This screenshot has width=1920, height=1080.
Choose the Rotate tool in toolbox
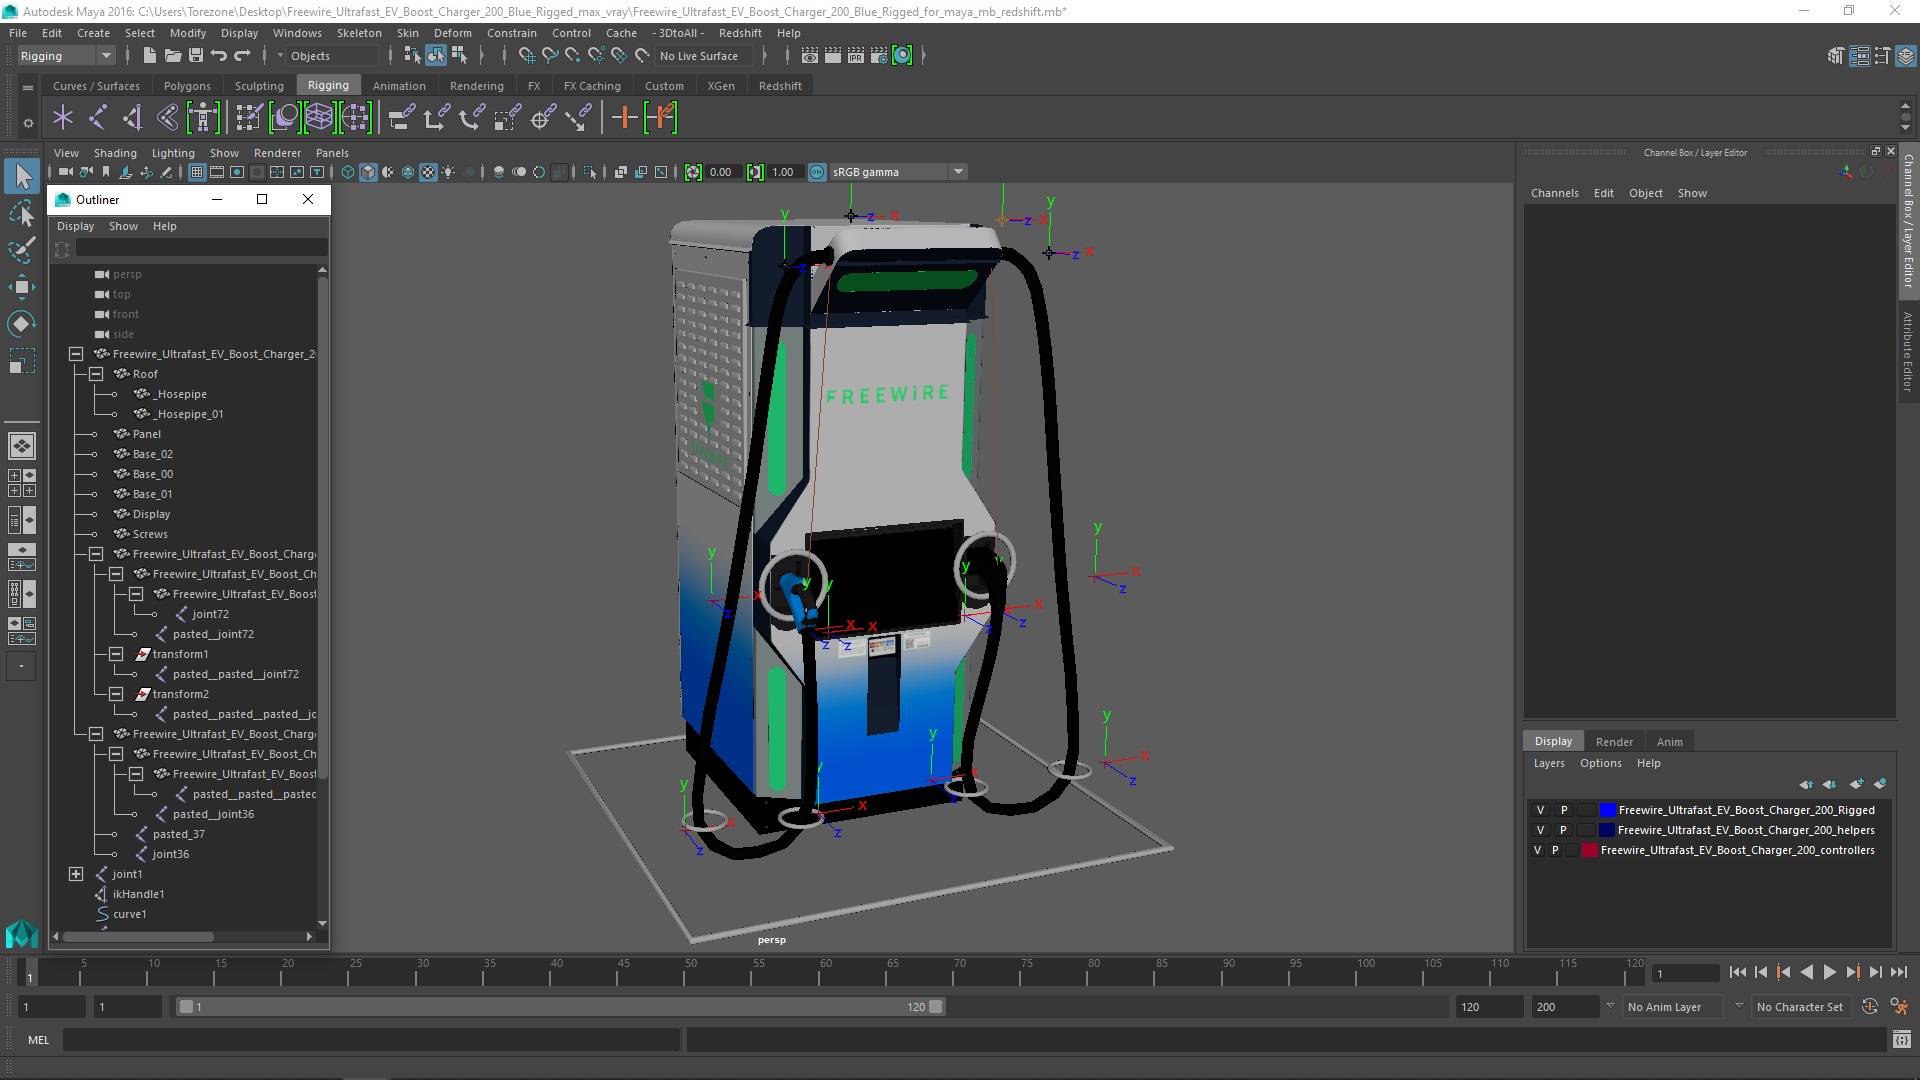click(22, 324)
